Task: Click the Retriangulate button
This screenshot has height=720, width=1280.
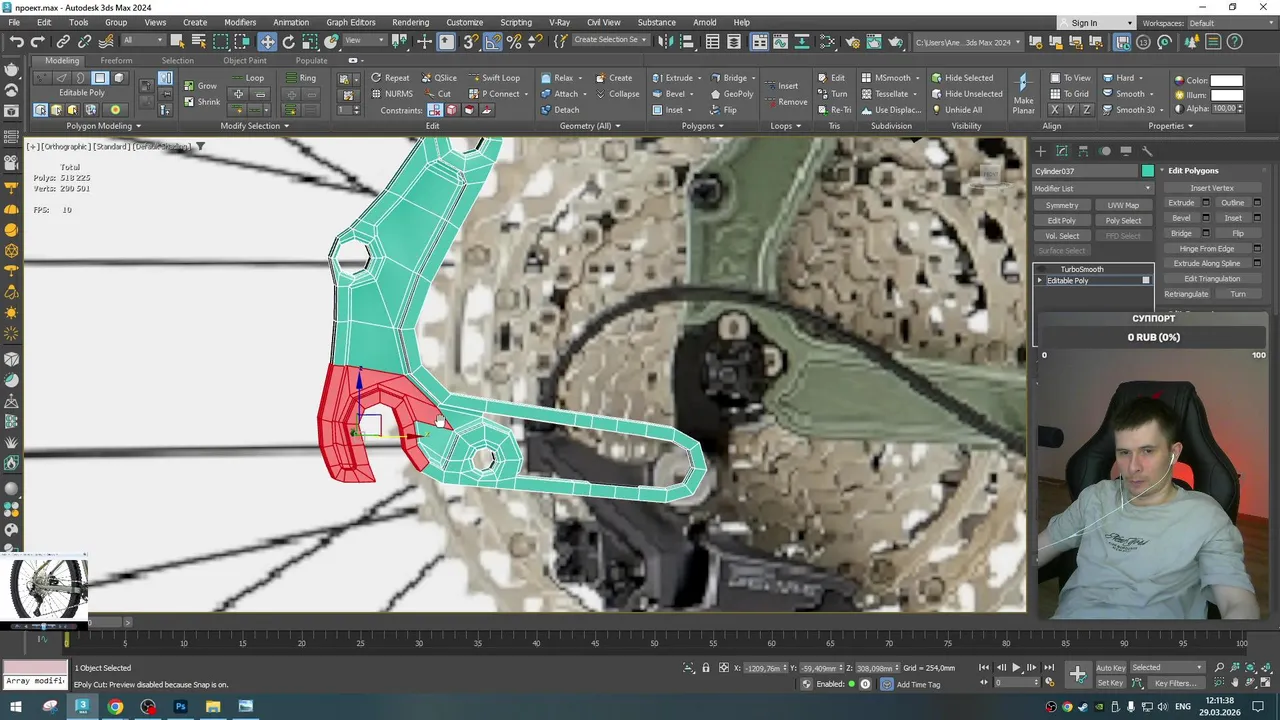Action: (1187, 294)
